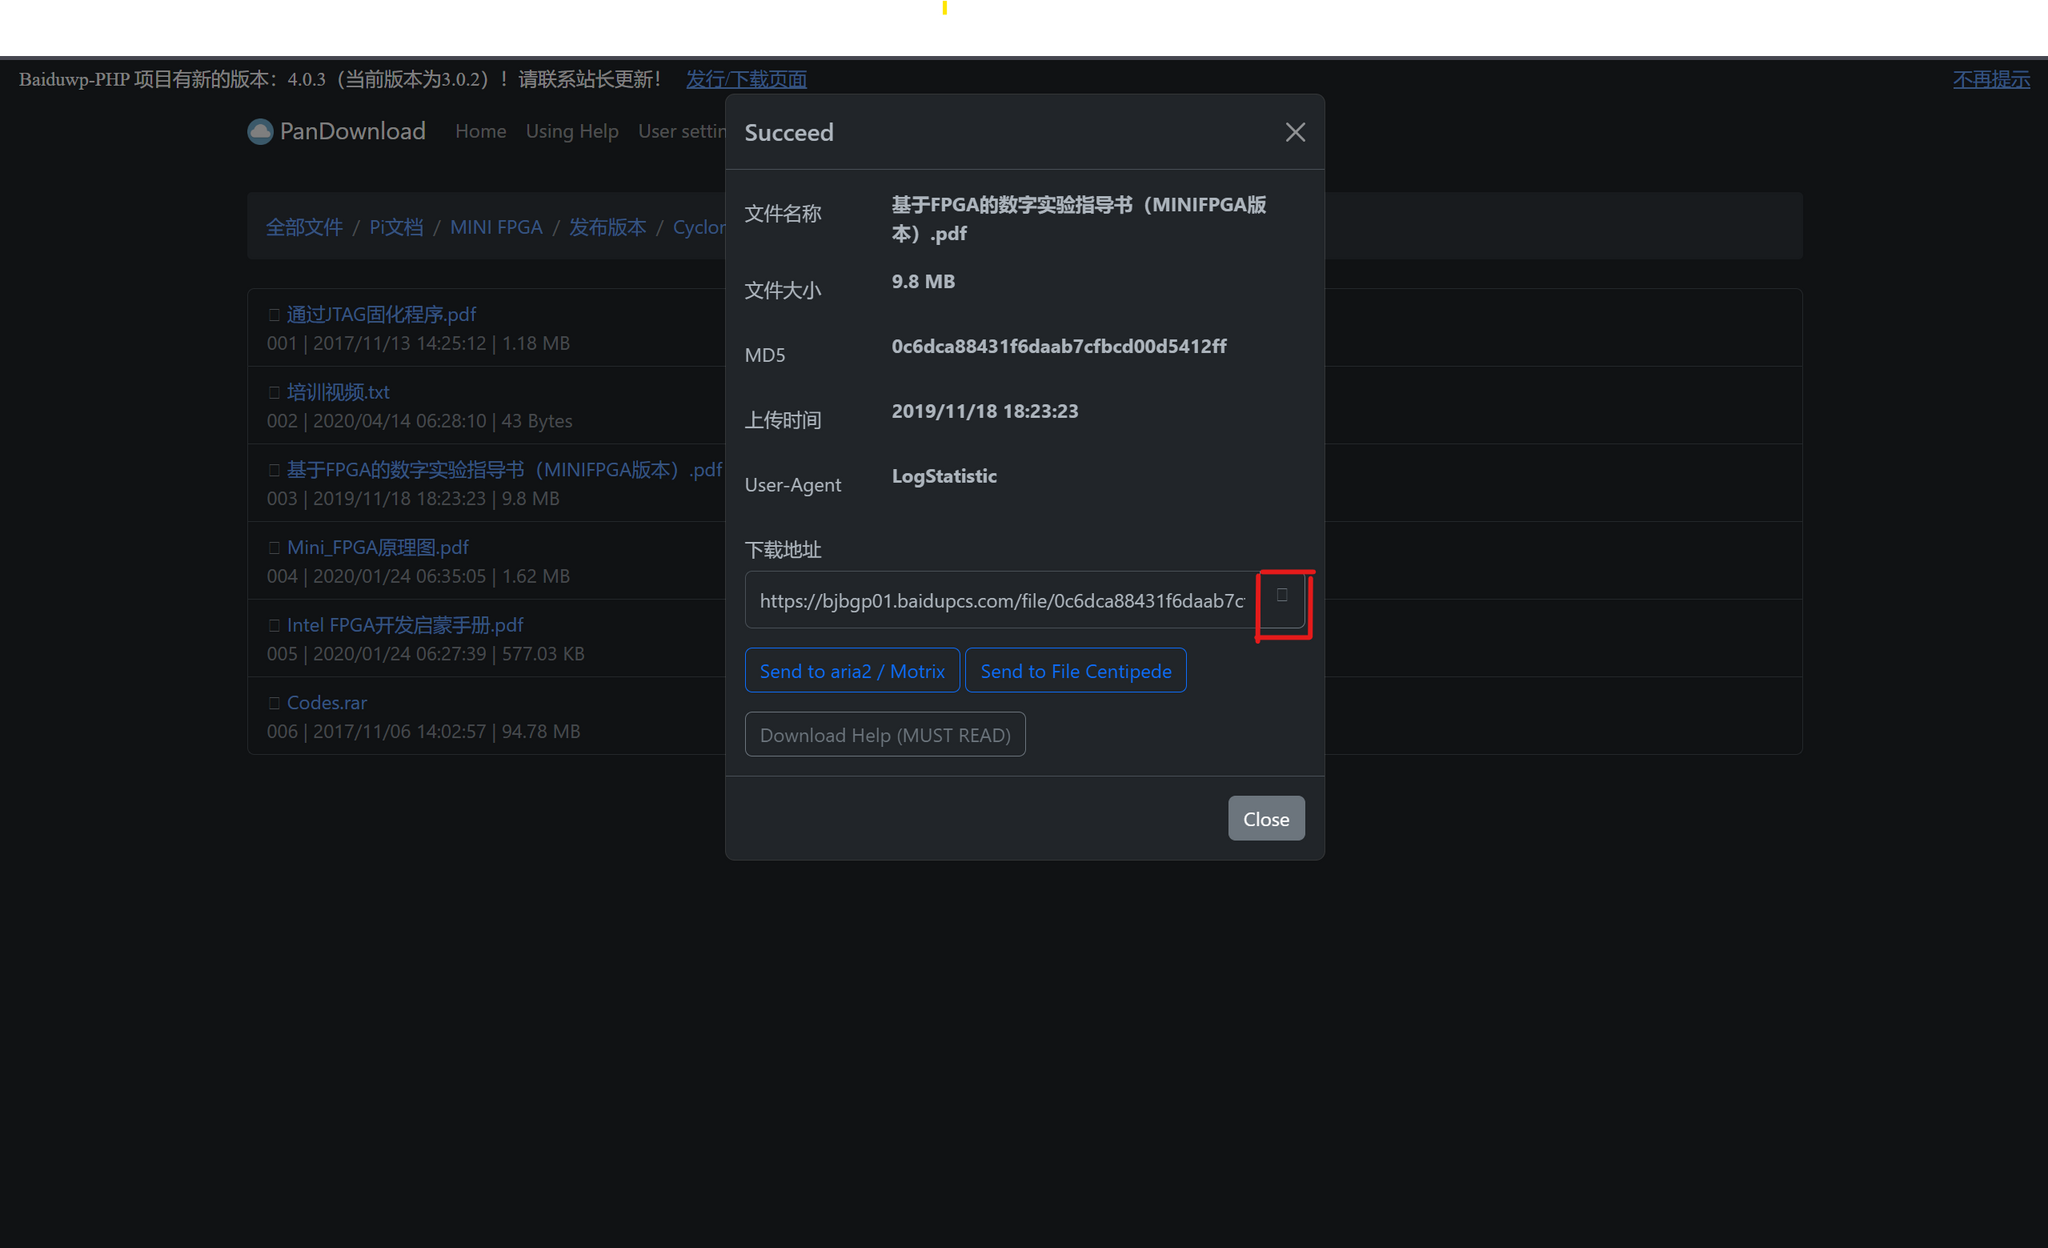Select the download address URL field
Viewport: 2048px width, 1248px height.
click(1001, 600)
